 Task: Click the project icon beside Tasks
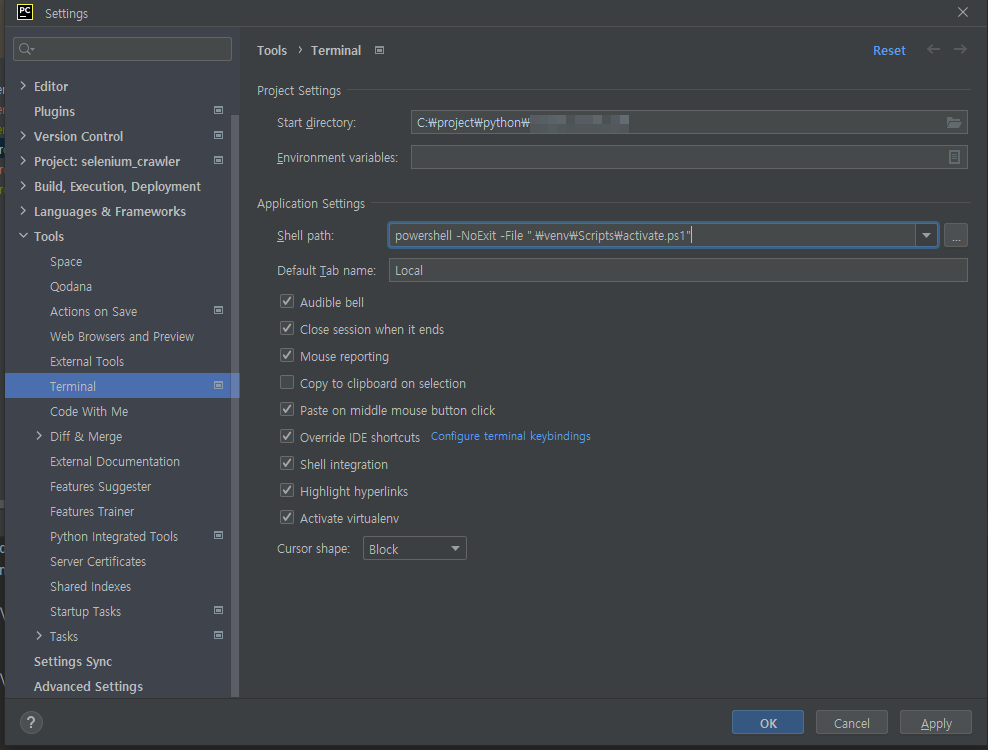point(219,635)
